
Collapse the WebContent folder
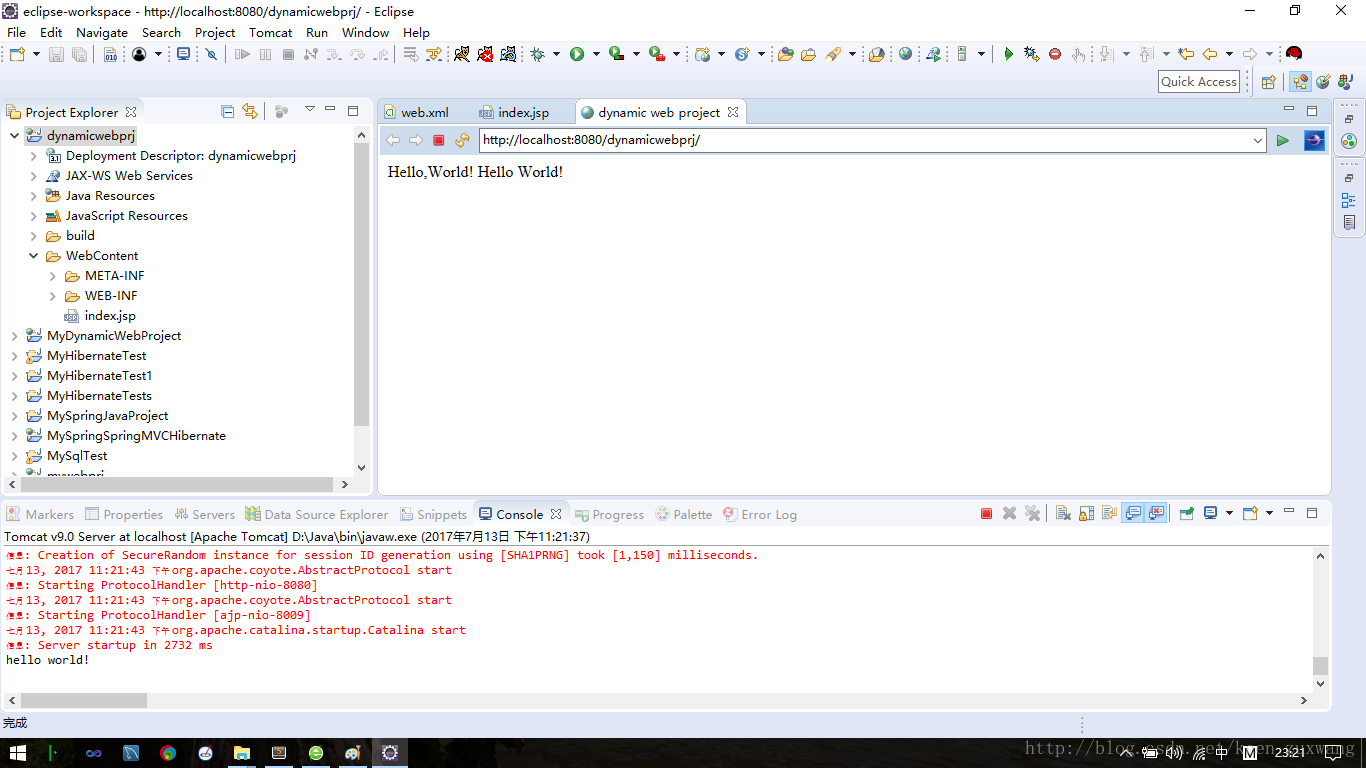[33, 256]
